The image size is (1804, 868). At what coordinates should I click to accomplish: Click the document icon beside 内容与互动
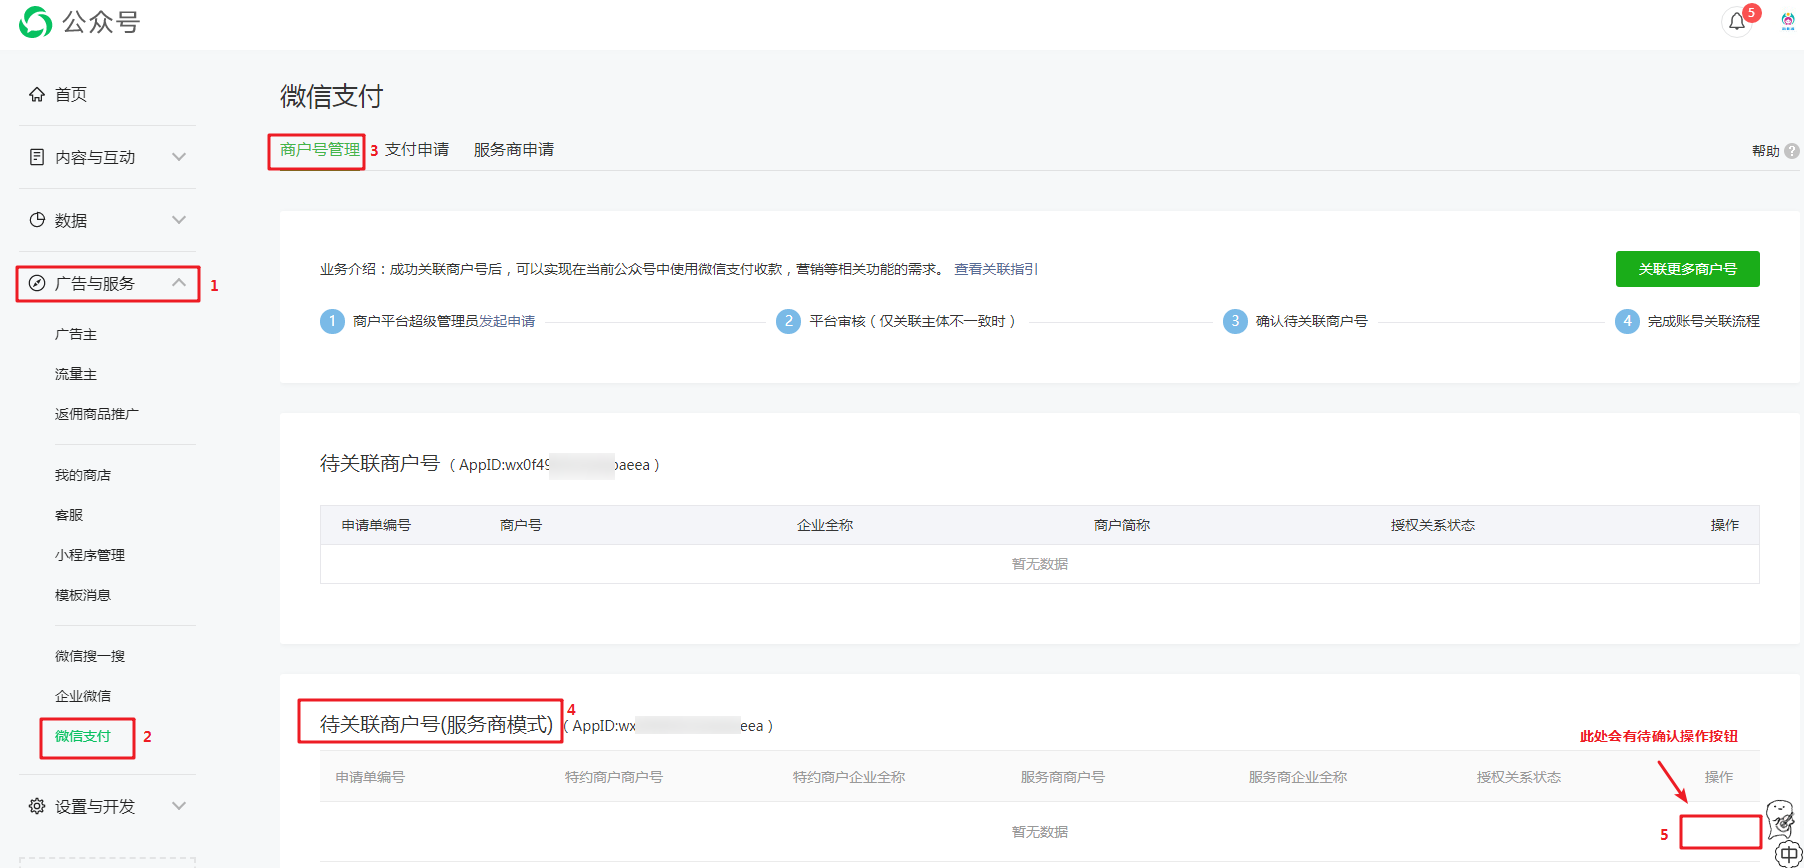pyautogui.click(x=37, y=157)
